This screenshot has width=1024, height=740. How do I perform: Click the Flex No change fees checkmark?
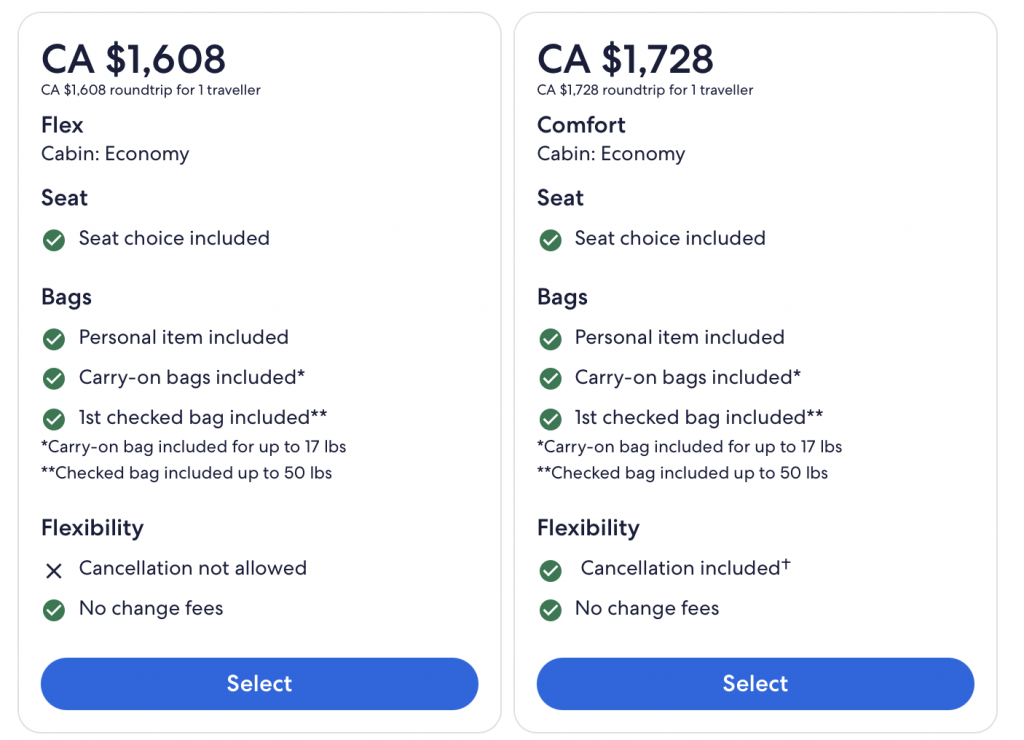pos(54,610)
